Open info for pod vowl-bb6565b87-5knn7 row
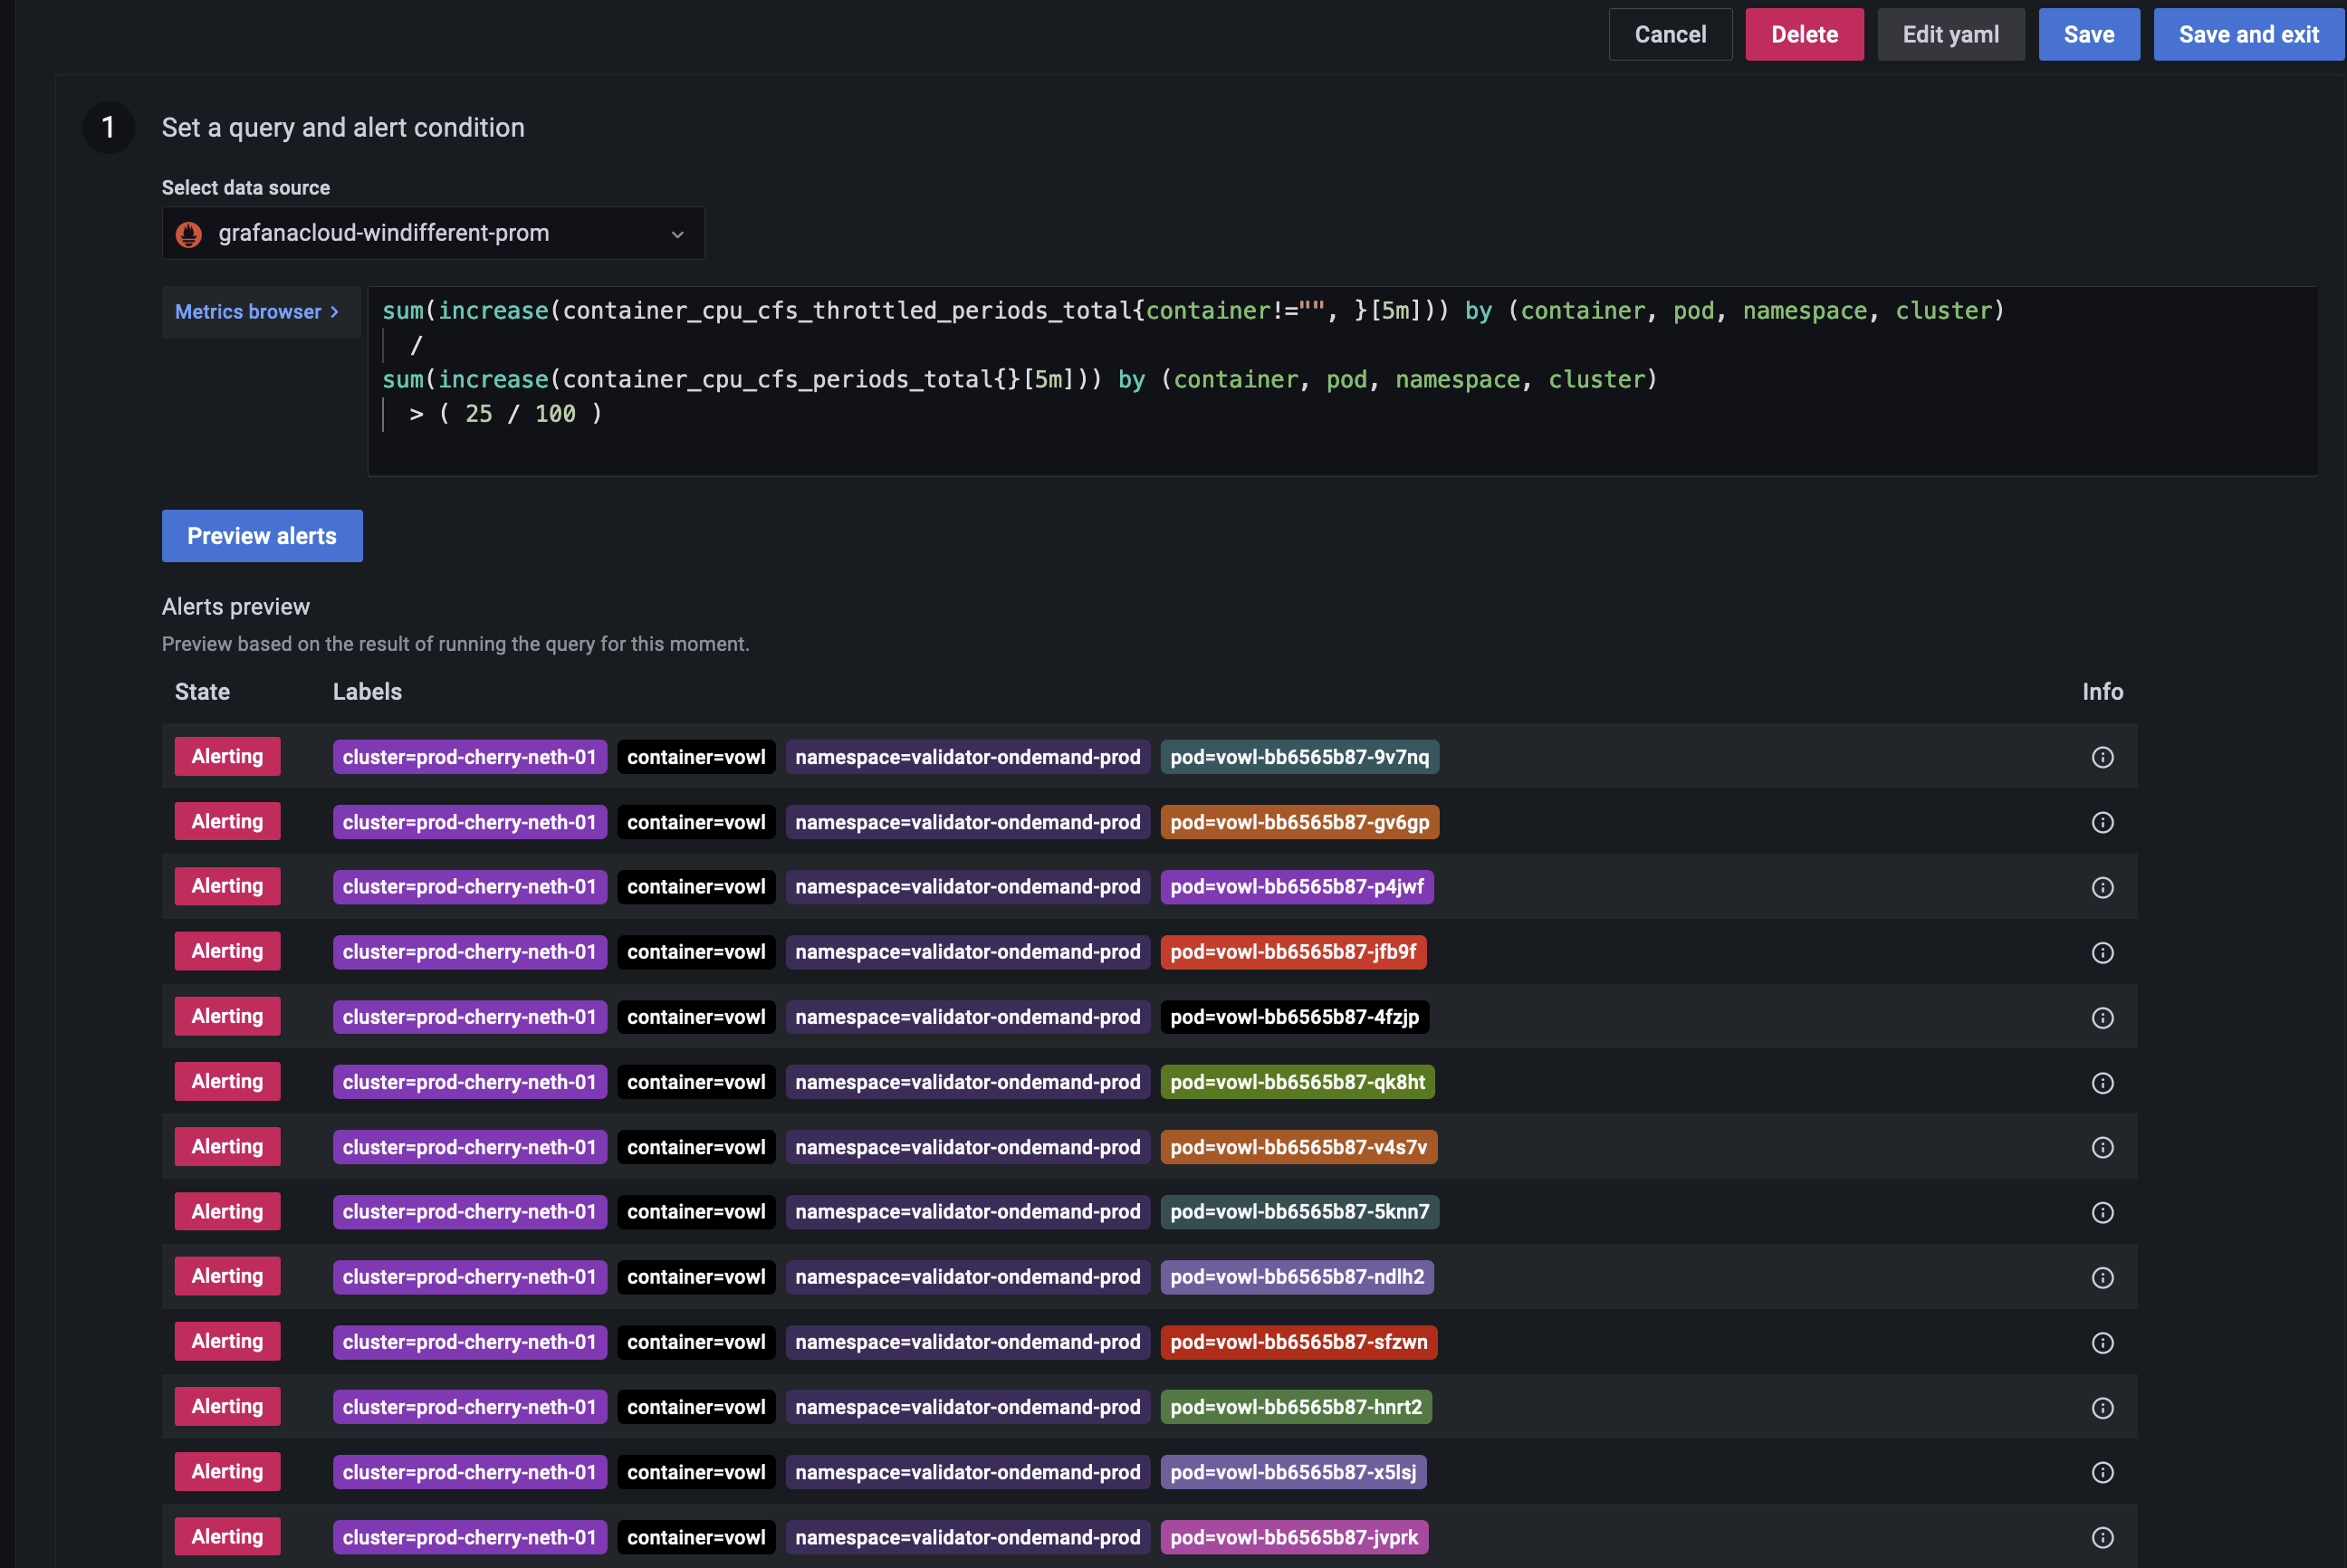Image resolution: width=2347 pixels, height=1568 pixels. pos(2102,1212)
